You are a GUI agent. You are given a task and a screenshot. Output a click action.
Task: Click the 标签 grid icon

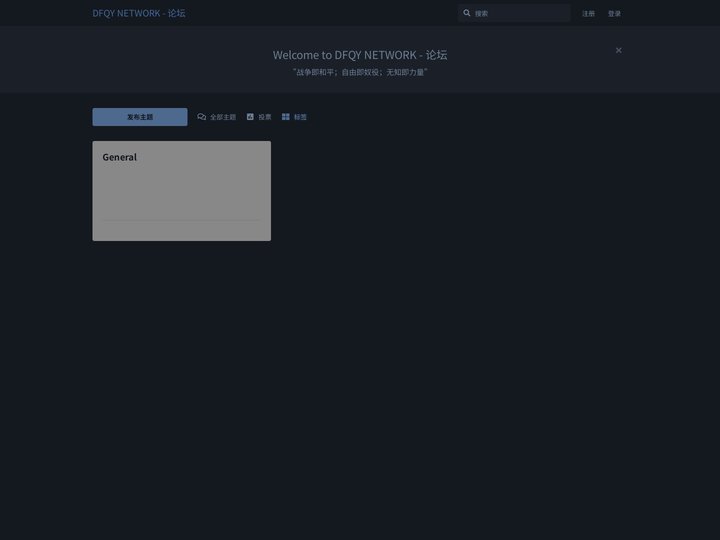[x=286, y=117]
